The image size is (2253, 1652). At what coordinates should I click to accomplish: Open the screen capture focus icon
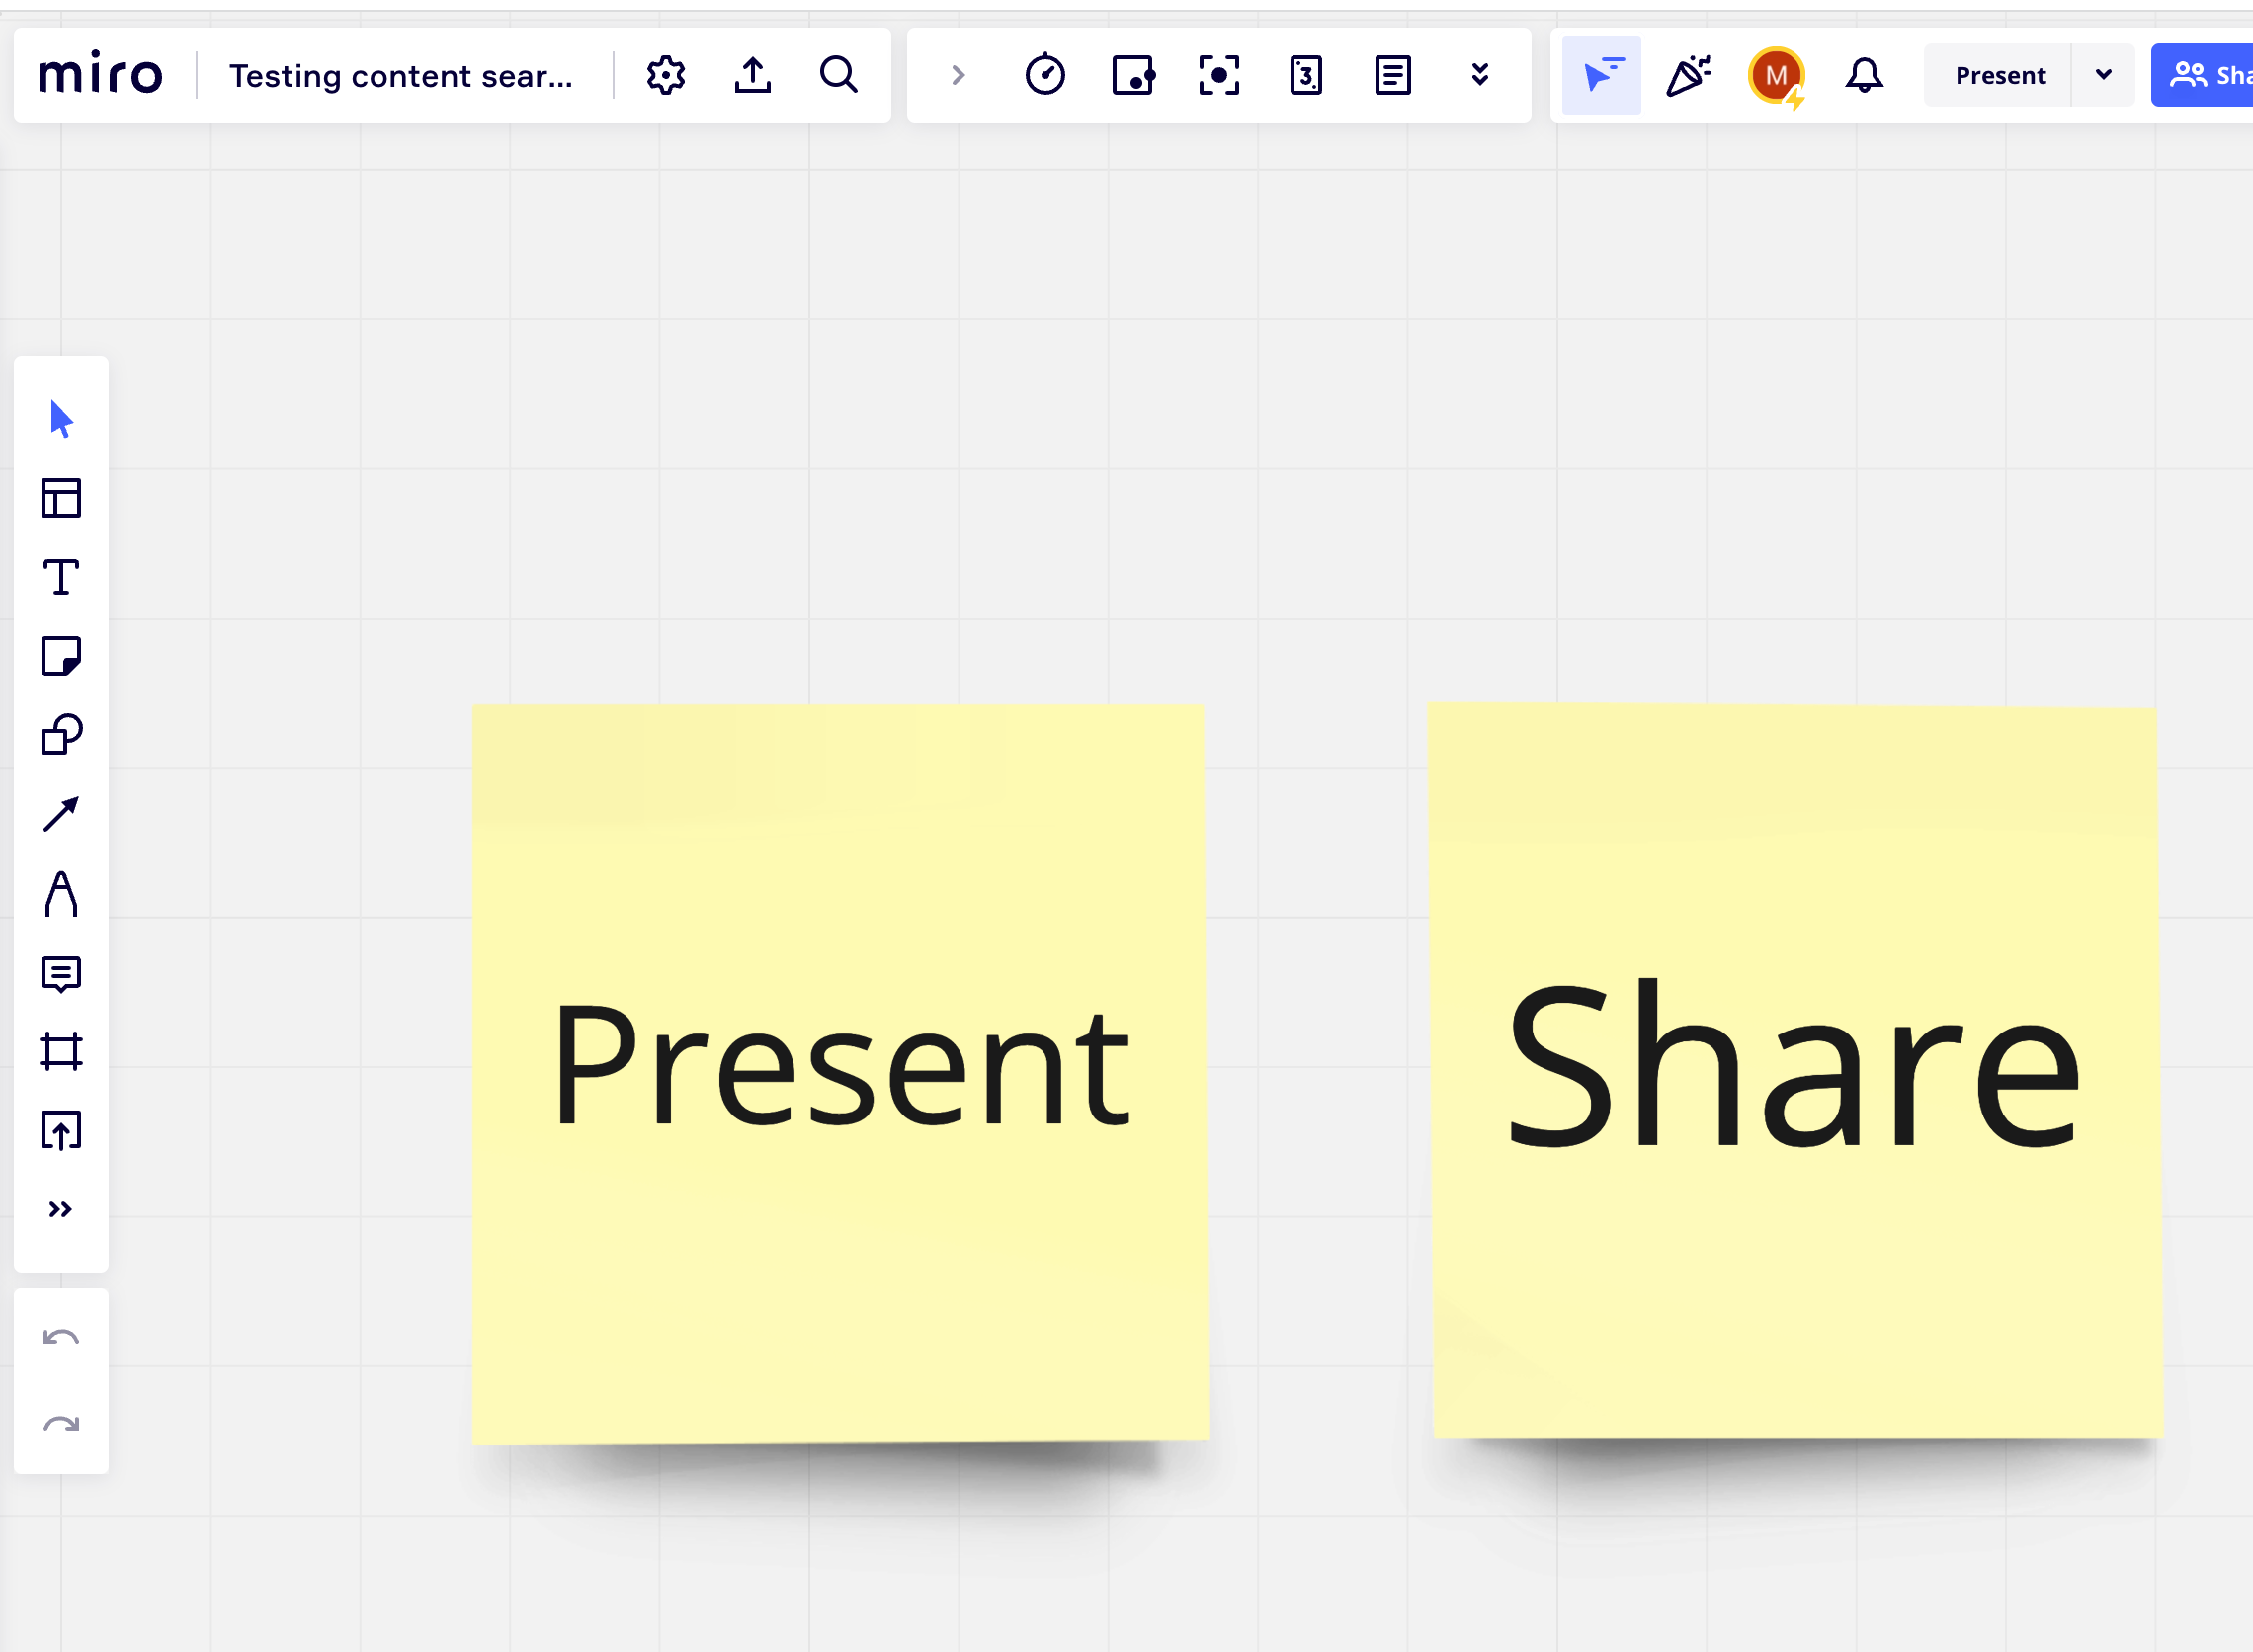pyautogui.click(x=1219, y=75)
